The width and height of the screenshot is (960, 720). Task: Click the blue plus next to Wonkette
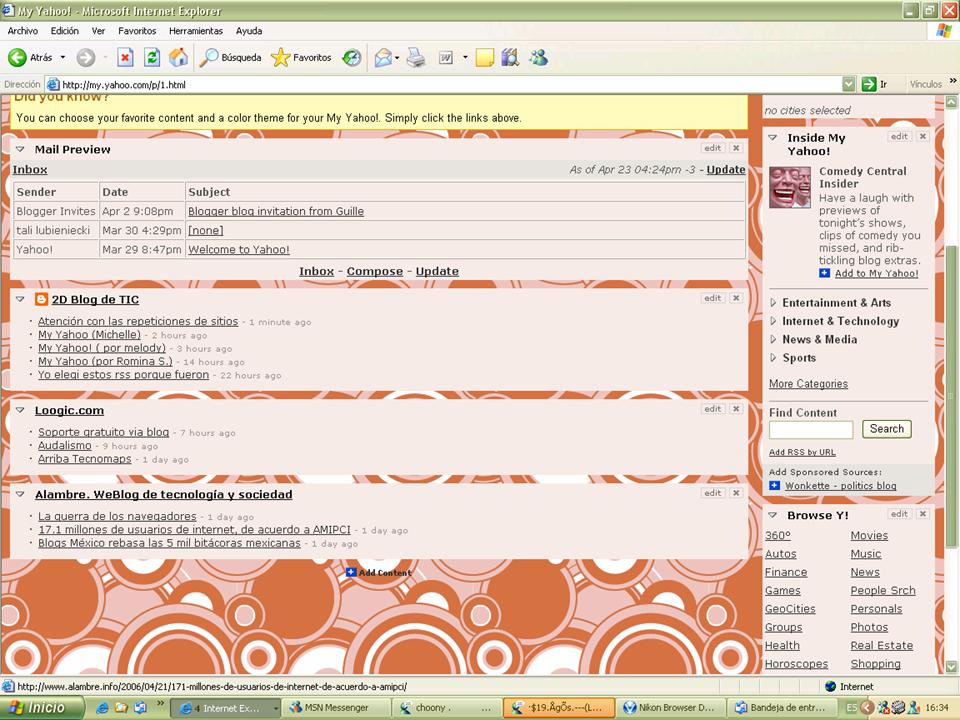click(x=774, y=486)
